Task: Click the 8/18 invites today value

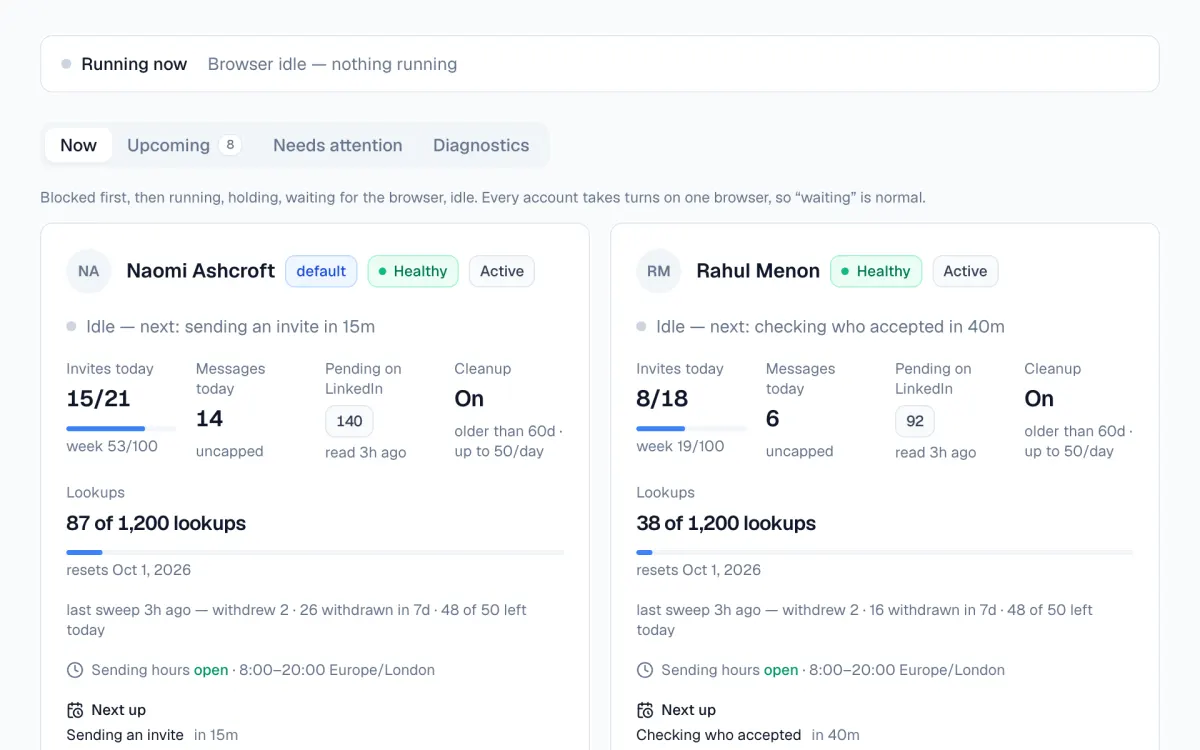Action: pyautogui.click(x=662, y=399)
